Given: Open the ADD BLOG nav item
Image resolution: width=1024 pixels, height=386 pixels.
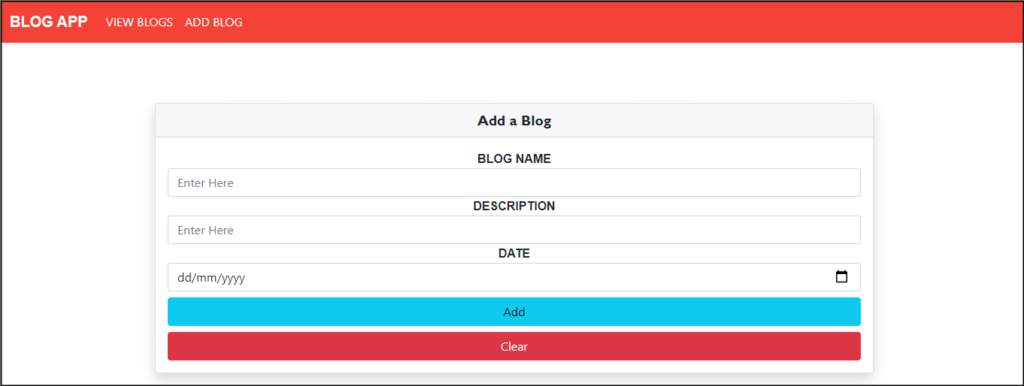Looking at the screenshot, I should (214, 22).
